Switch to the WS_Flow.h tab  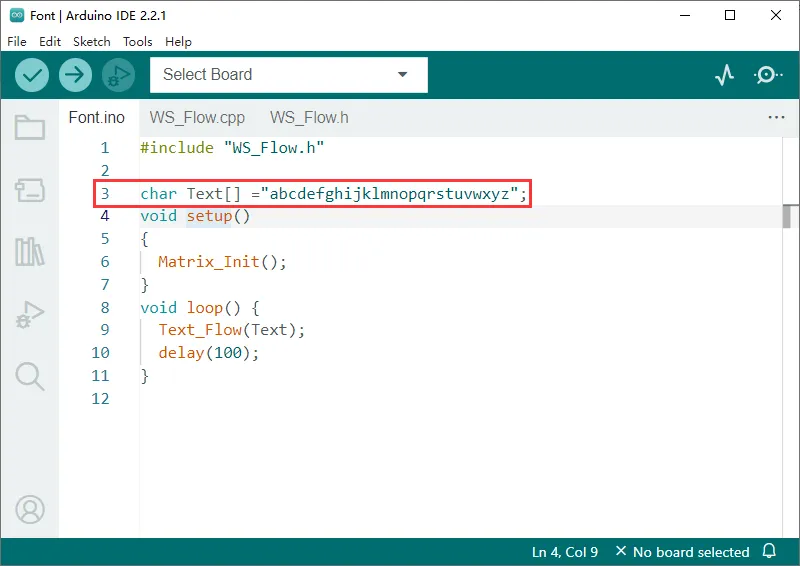coord(309,117)
